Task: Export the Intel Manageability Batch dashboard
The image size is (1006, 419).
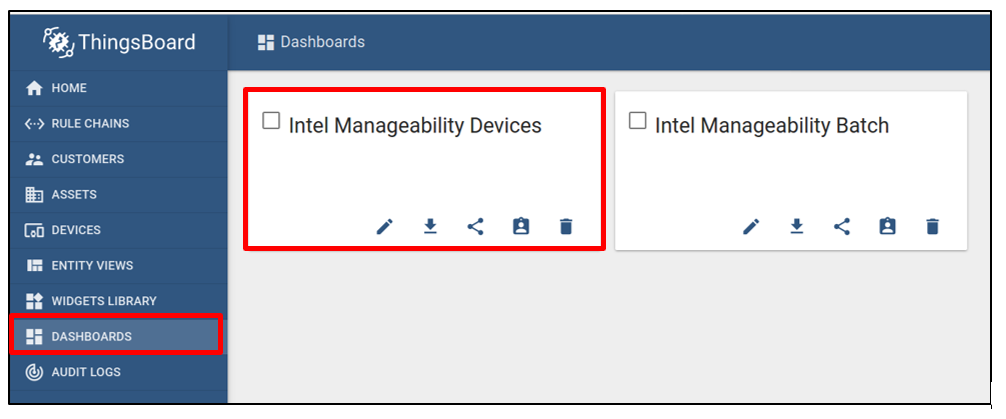Action: [x=796, y=227]
